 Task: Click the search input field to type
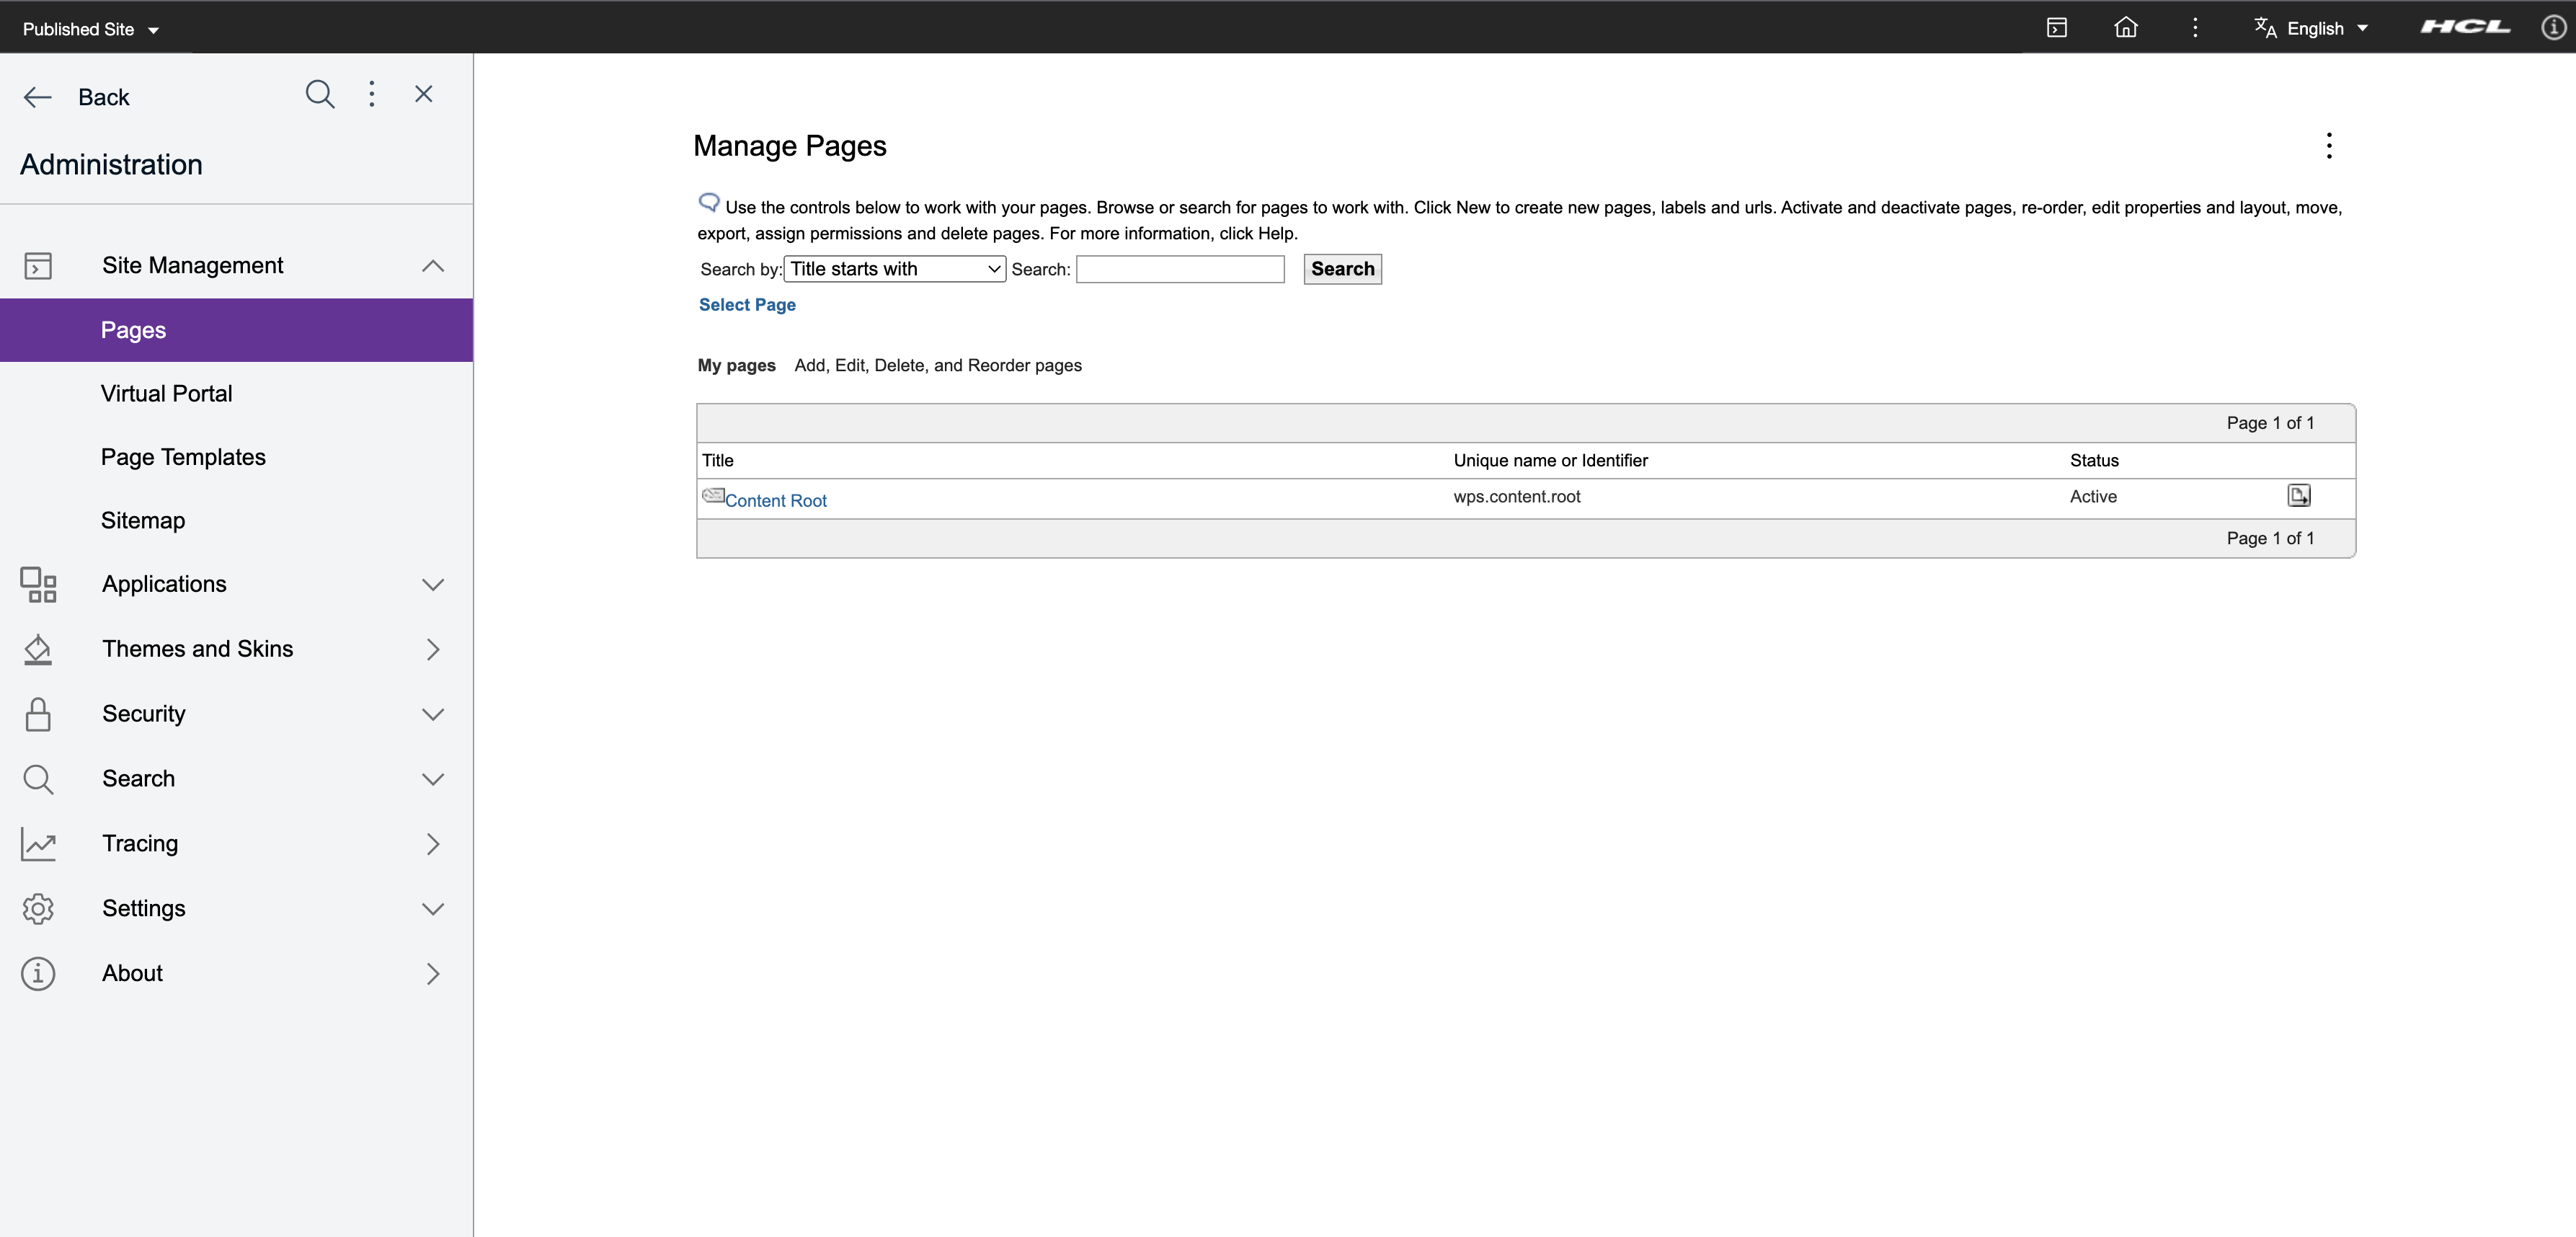coord(1180,267)
